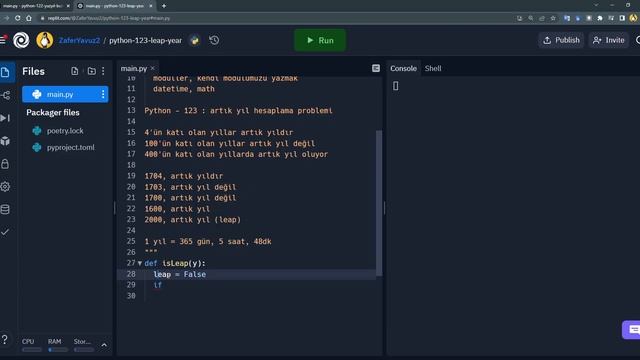Switch to the main.py editor tab

pyautogui.click(x=133, y=68)
